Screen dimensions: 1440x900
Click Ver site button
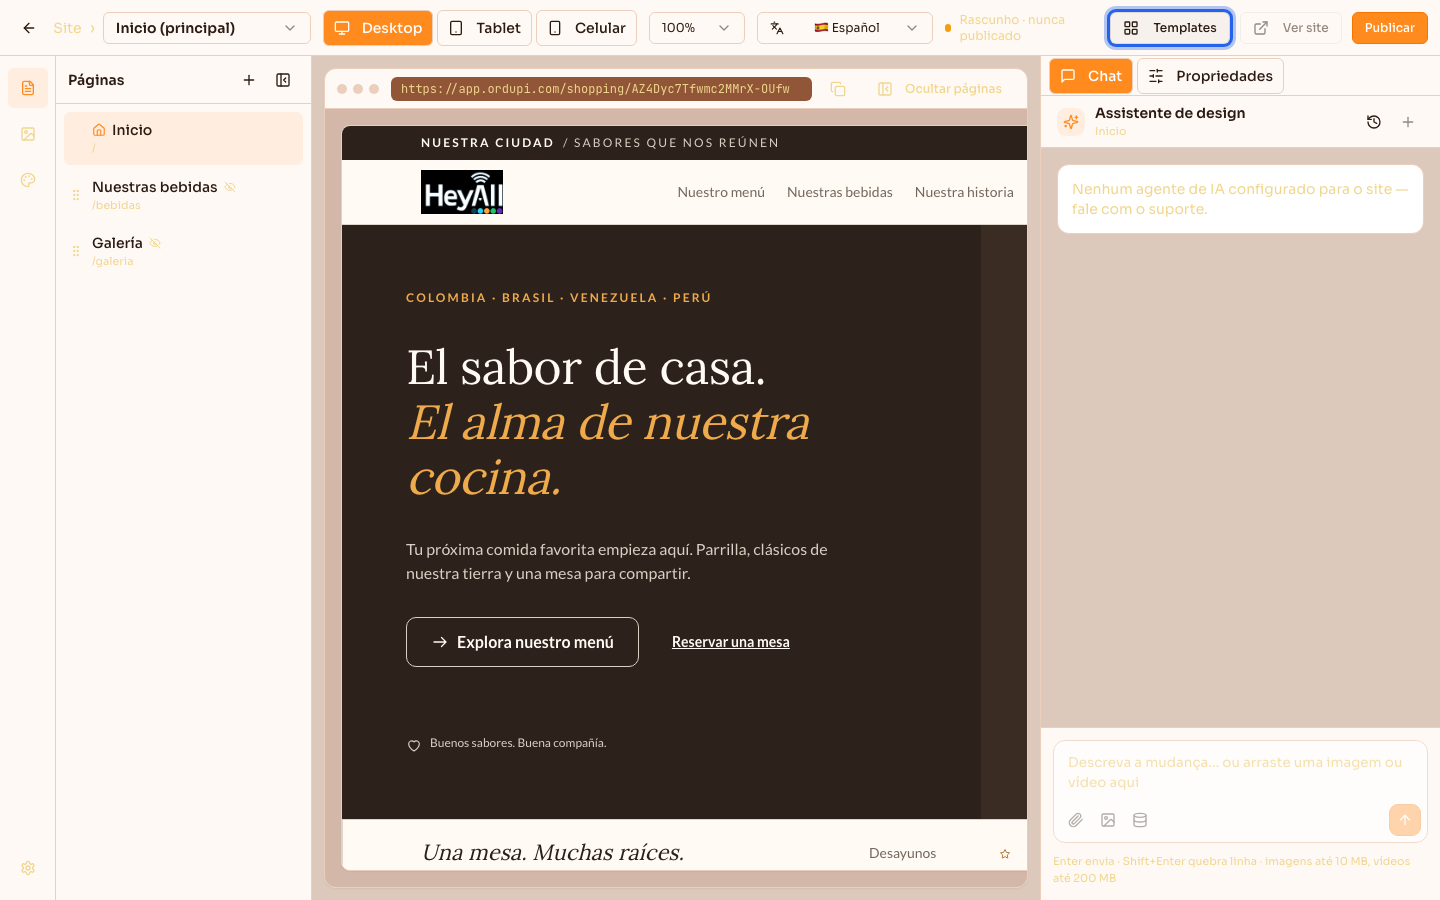(1291, 28)
